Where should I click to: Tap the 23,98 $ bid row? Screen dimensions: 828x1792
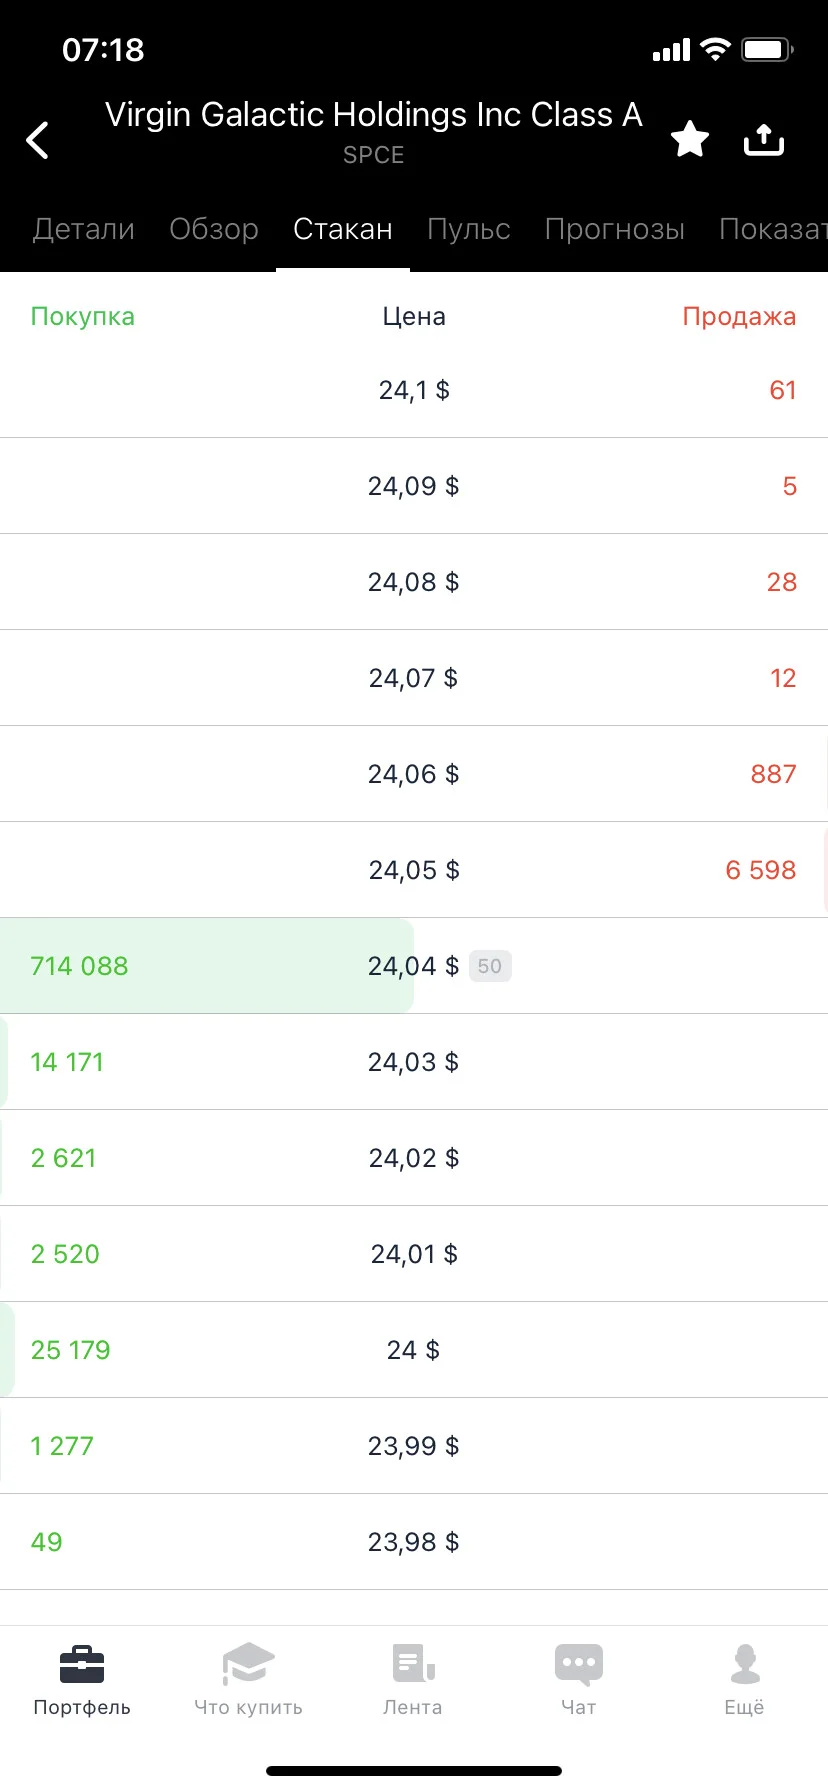(x=414, y=1542)
